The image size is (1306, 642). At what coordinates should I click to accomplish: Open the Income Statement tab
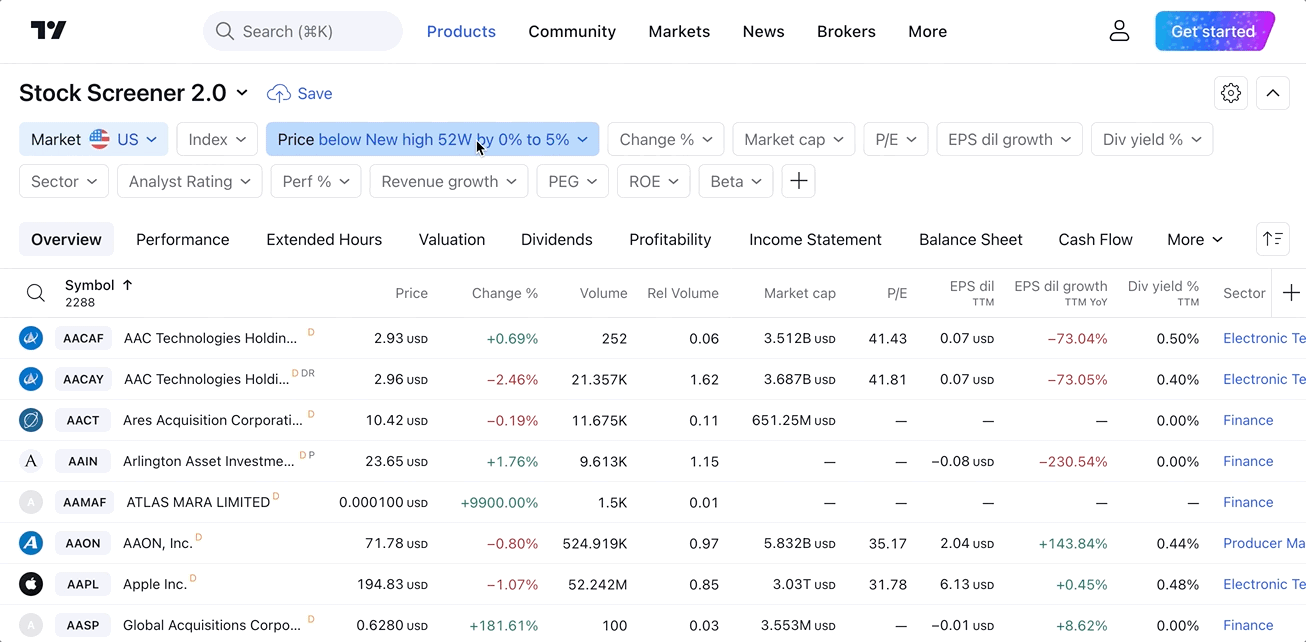coord(815,239)
